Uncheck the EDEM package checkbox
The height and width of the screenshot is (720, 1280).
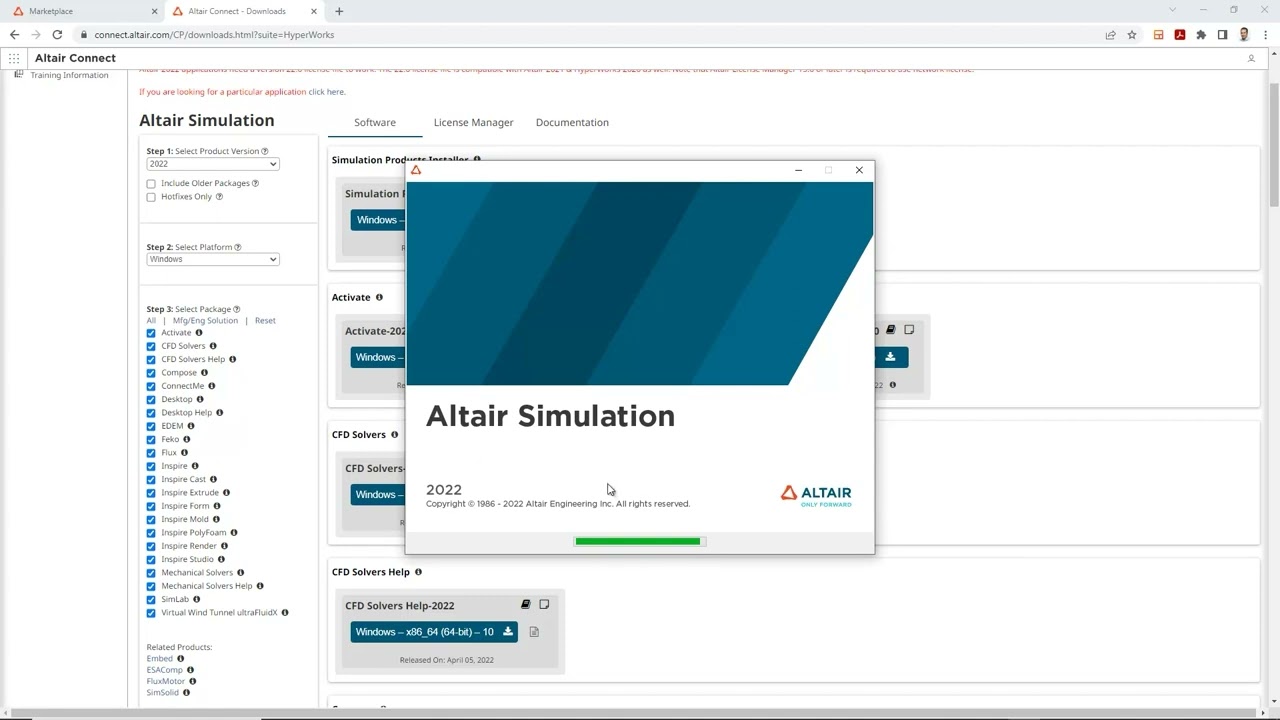(151, 426)
